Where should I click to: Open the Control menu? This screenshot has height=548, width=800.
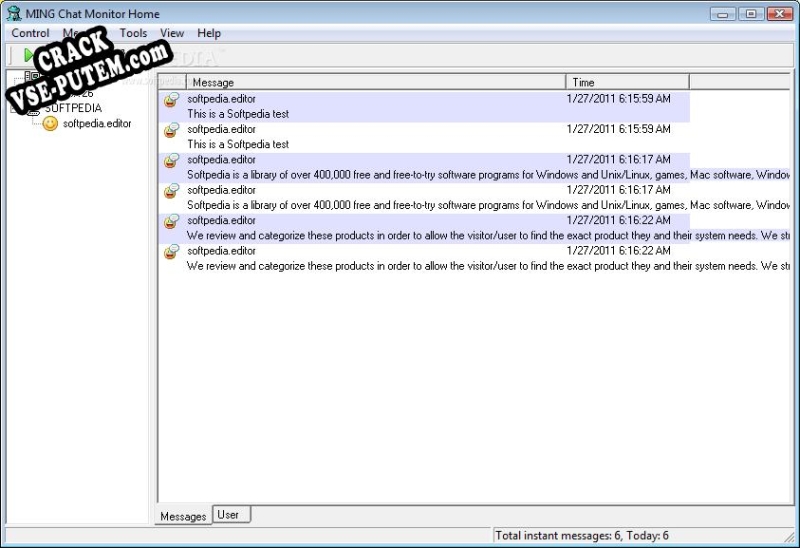coord(30,33)
